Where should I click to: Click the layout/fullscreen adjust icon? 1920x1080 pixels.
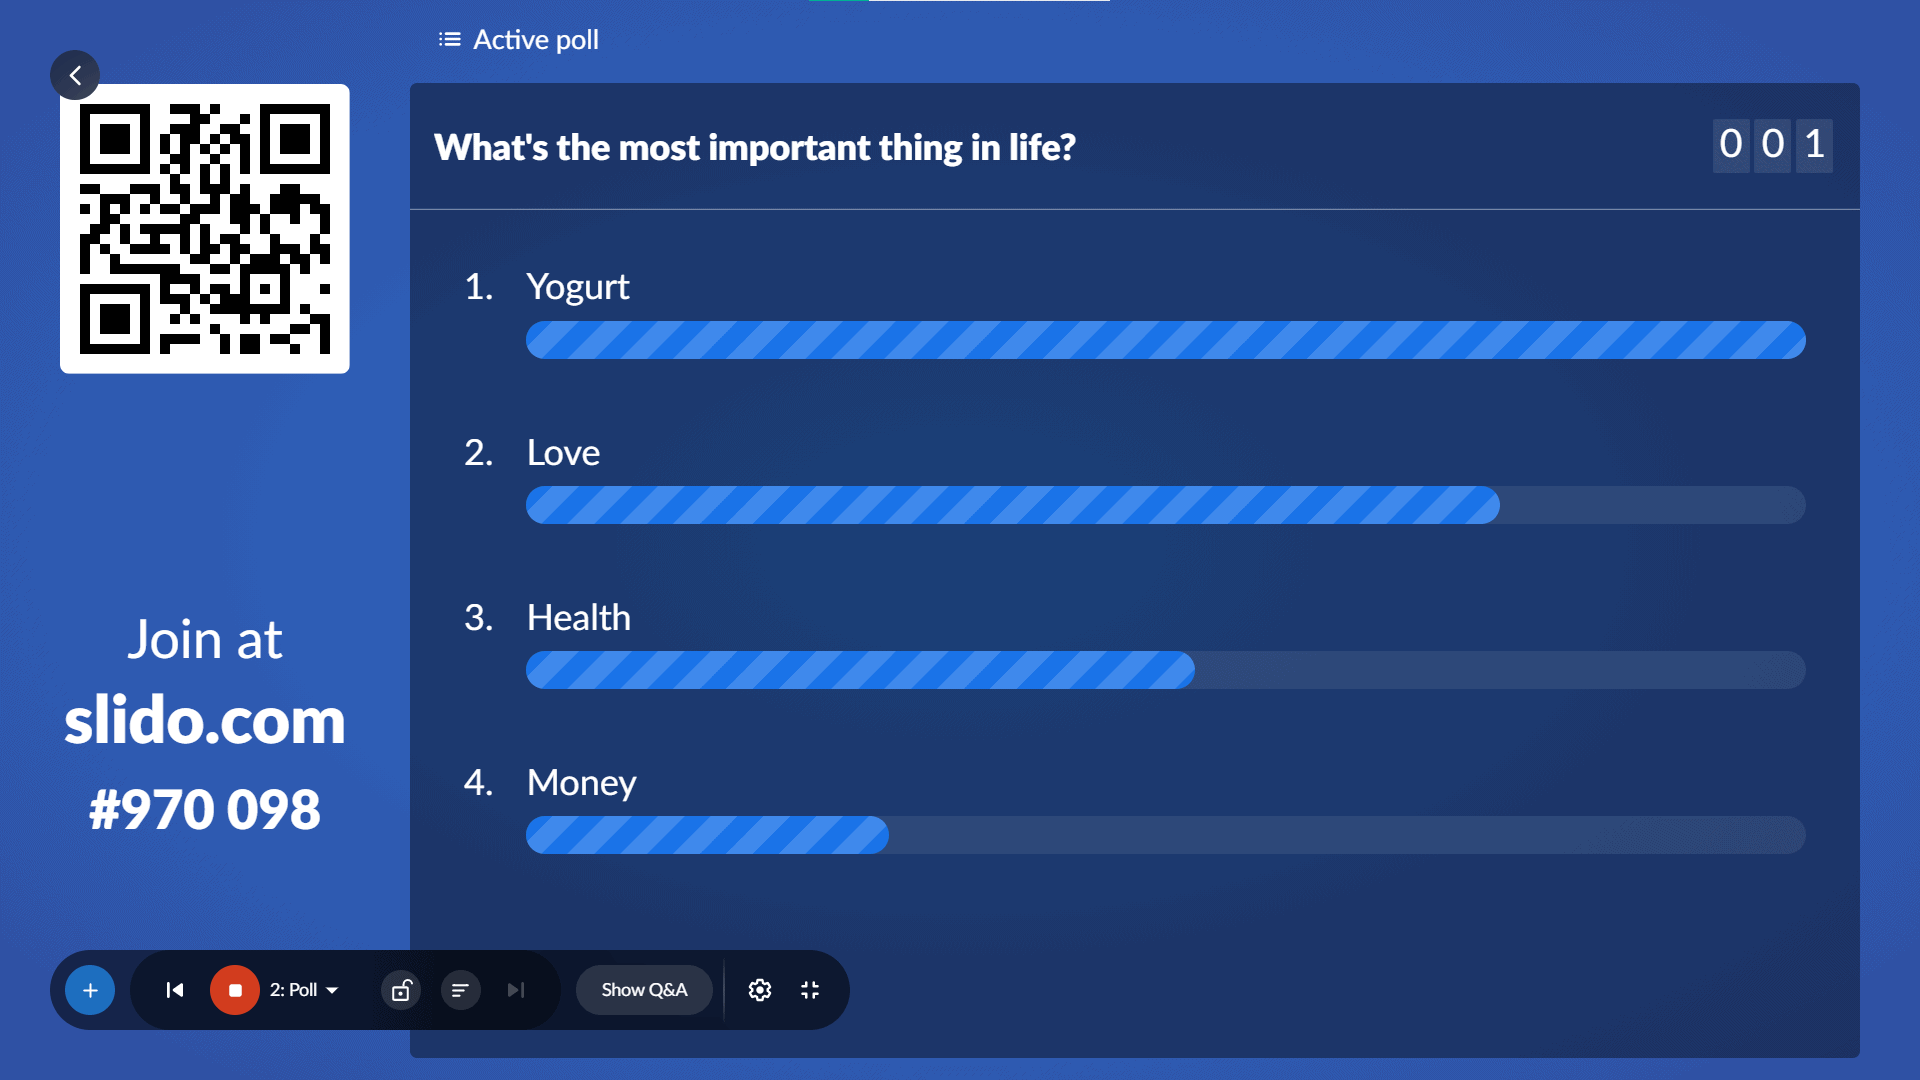[810, 989]
